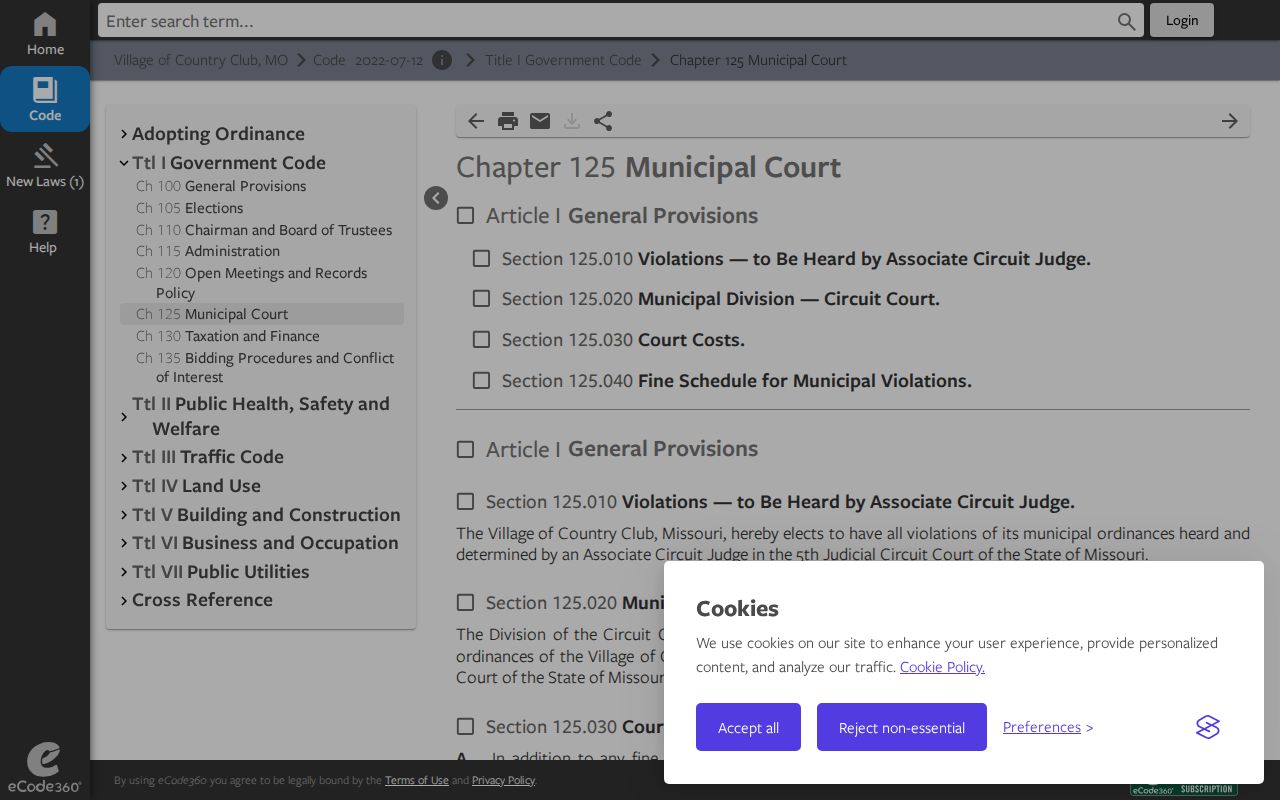Open the Help sidebar icon
The width and height of the screenshot is (1280, 800).
tap(45, 232)
